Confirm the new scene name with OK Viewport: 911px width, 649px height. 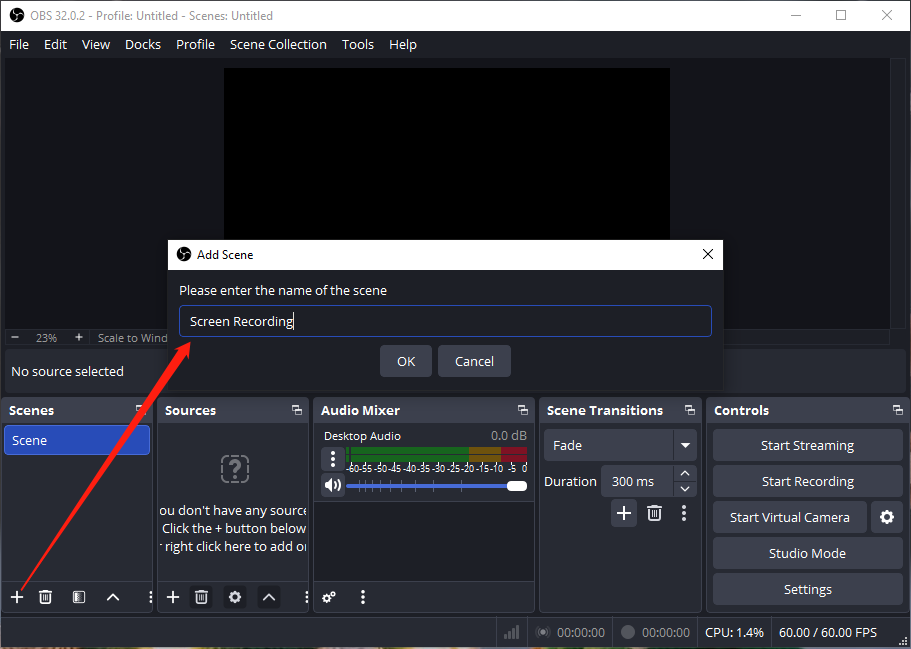click(x=405, y=361)
